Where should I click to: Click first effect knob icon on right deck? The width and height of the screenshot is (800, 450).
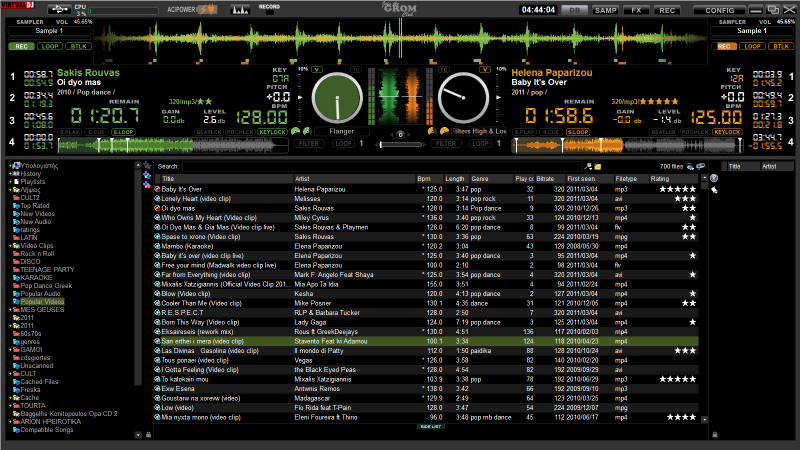pyautogui.click(x=432, y=131)
